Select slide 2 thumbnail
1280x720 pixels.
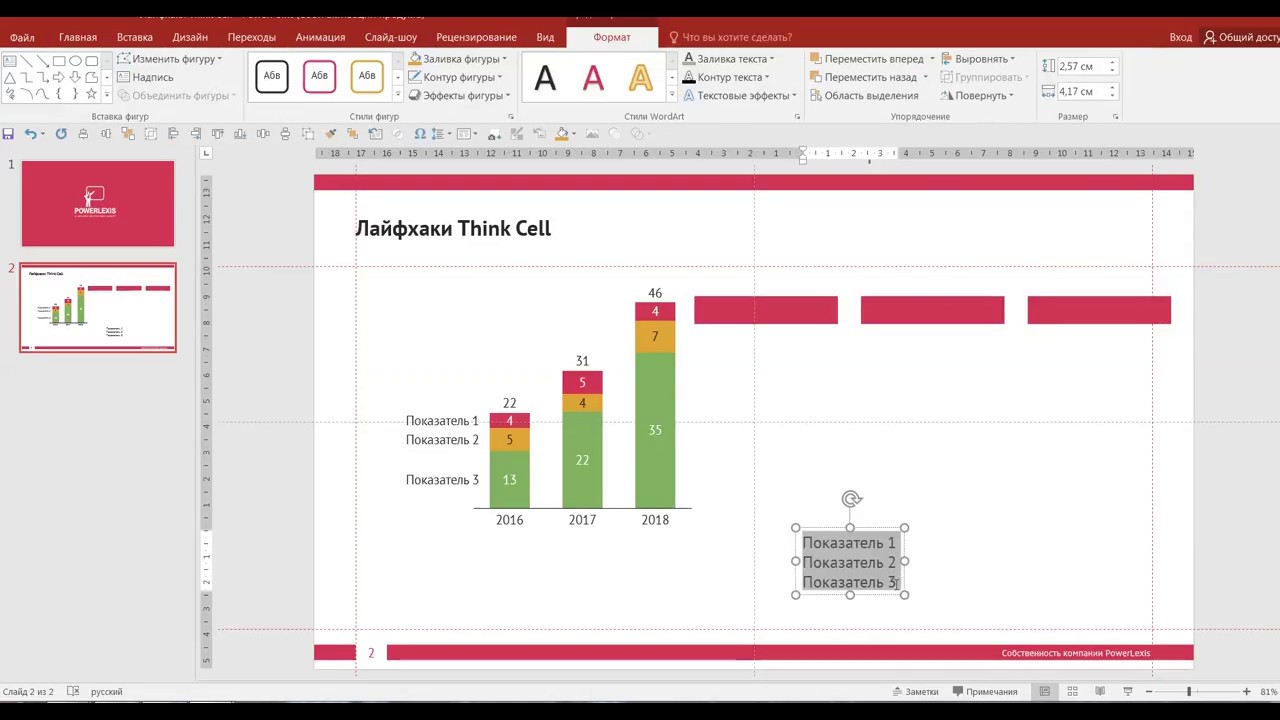coord(98,308)
